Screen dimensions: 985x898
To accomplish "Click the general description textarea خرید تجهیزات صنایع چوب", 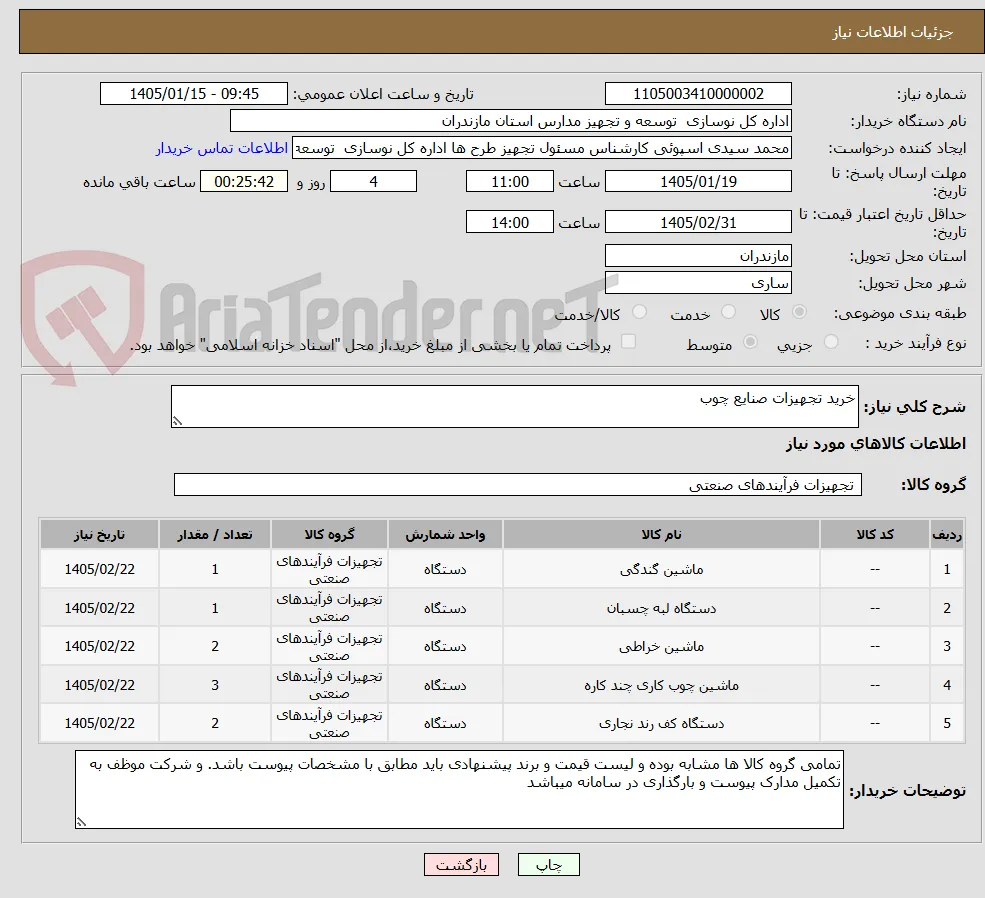I will pyautogui.click(x=514, y=406).
